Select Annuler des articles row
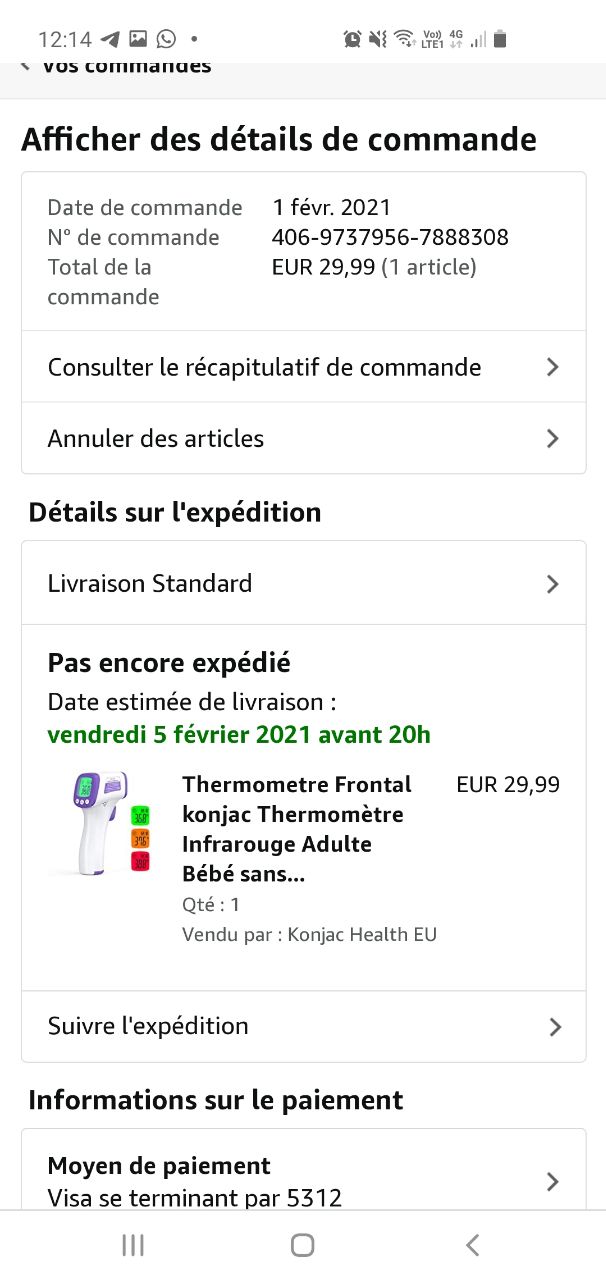The height and width of the screenshot is (1280, 606). click(156, 438)
